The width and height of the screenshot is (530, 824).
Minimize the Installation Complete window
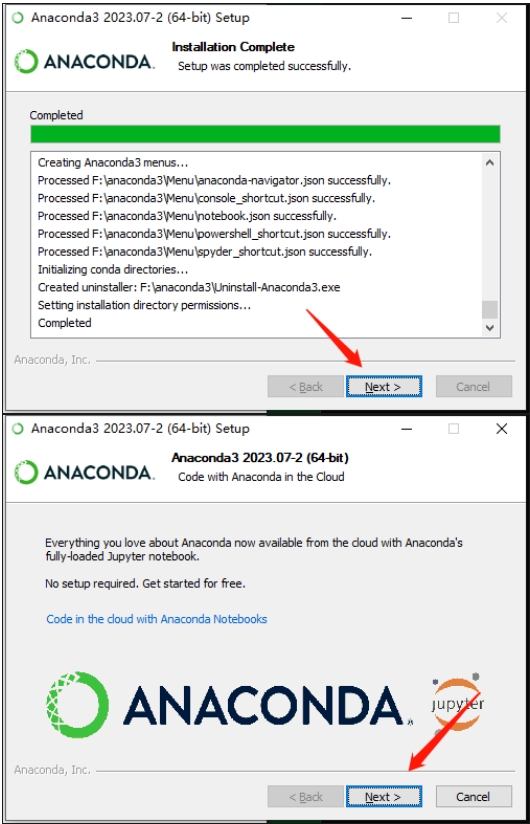coord(407,18)
